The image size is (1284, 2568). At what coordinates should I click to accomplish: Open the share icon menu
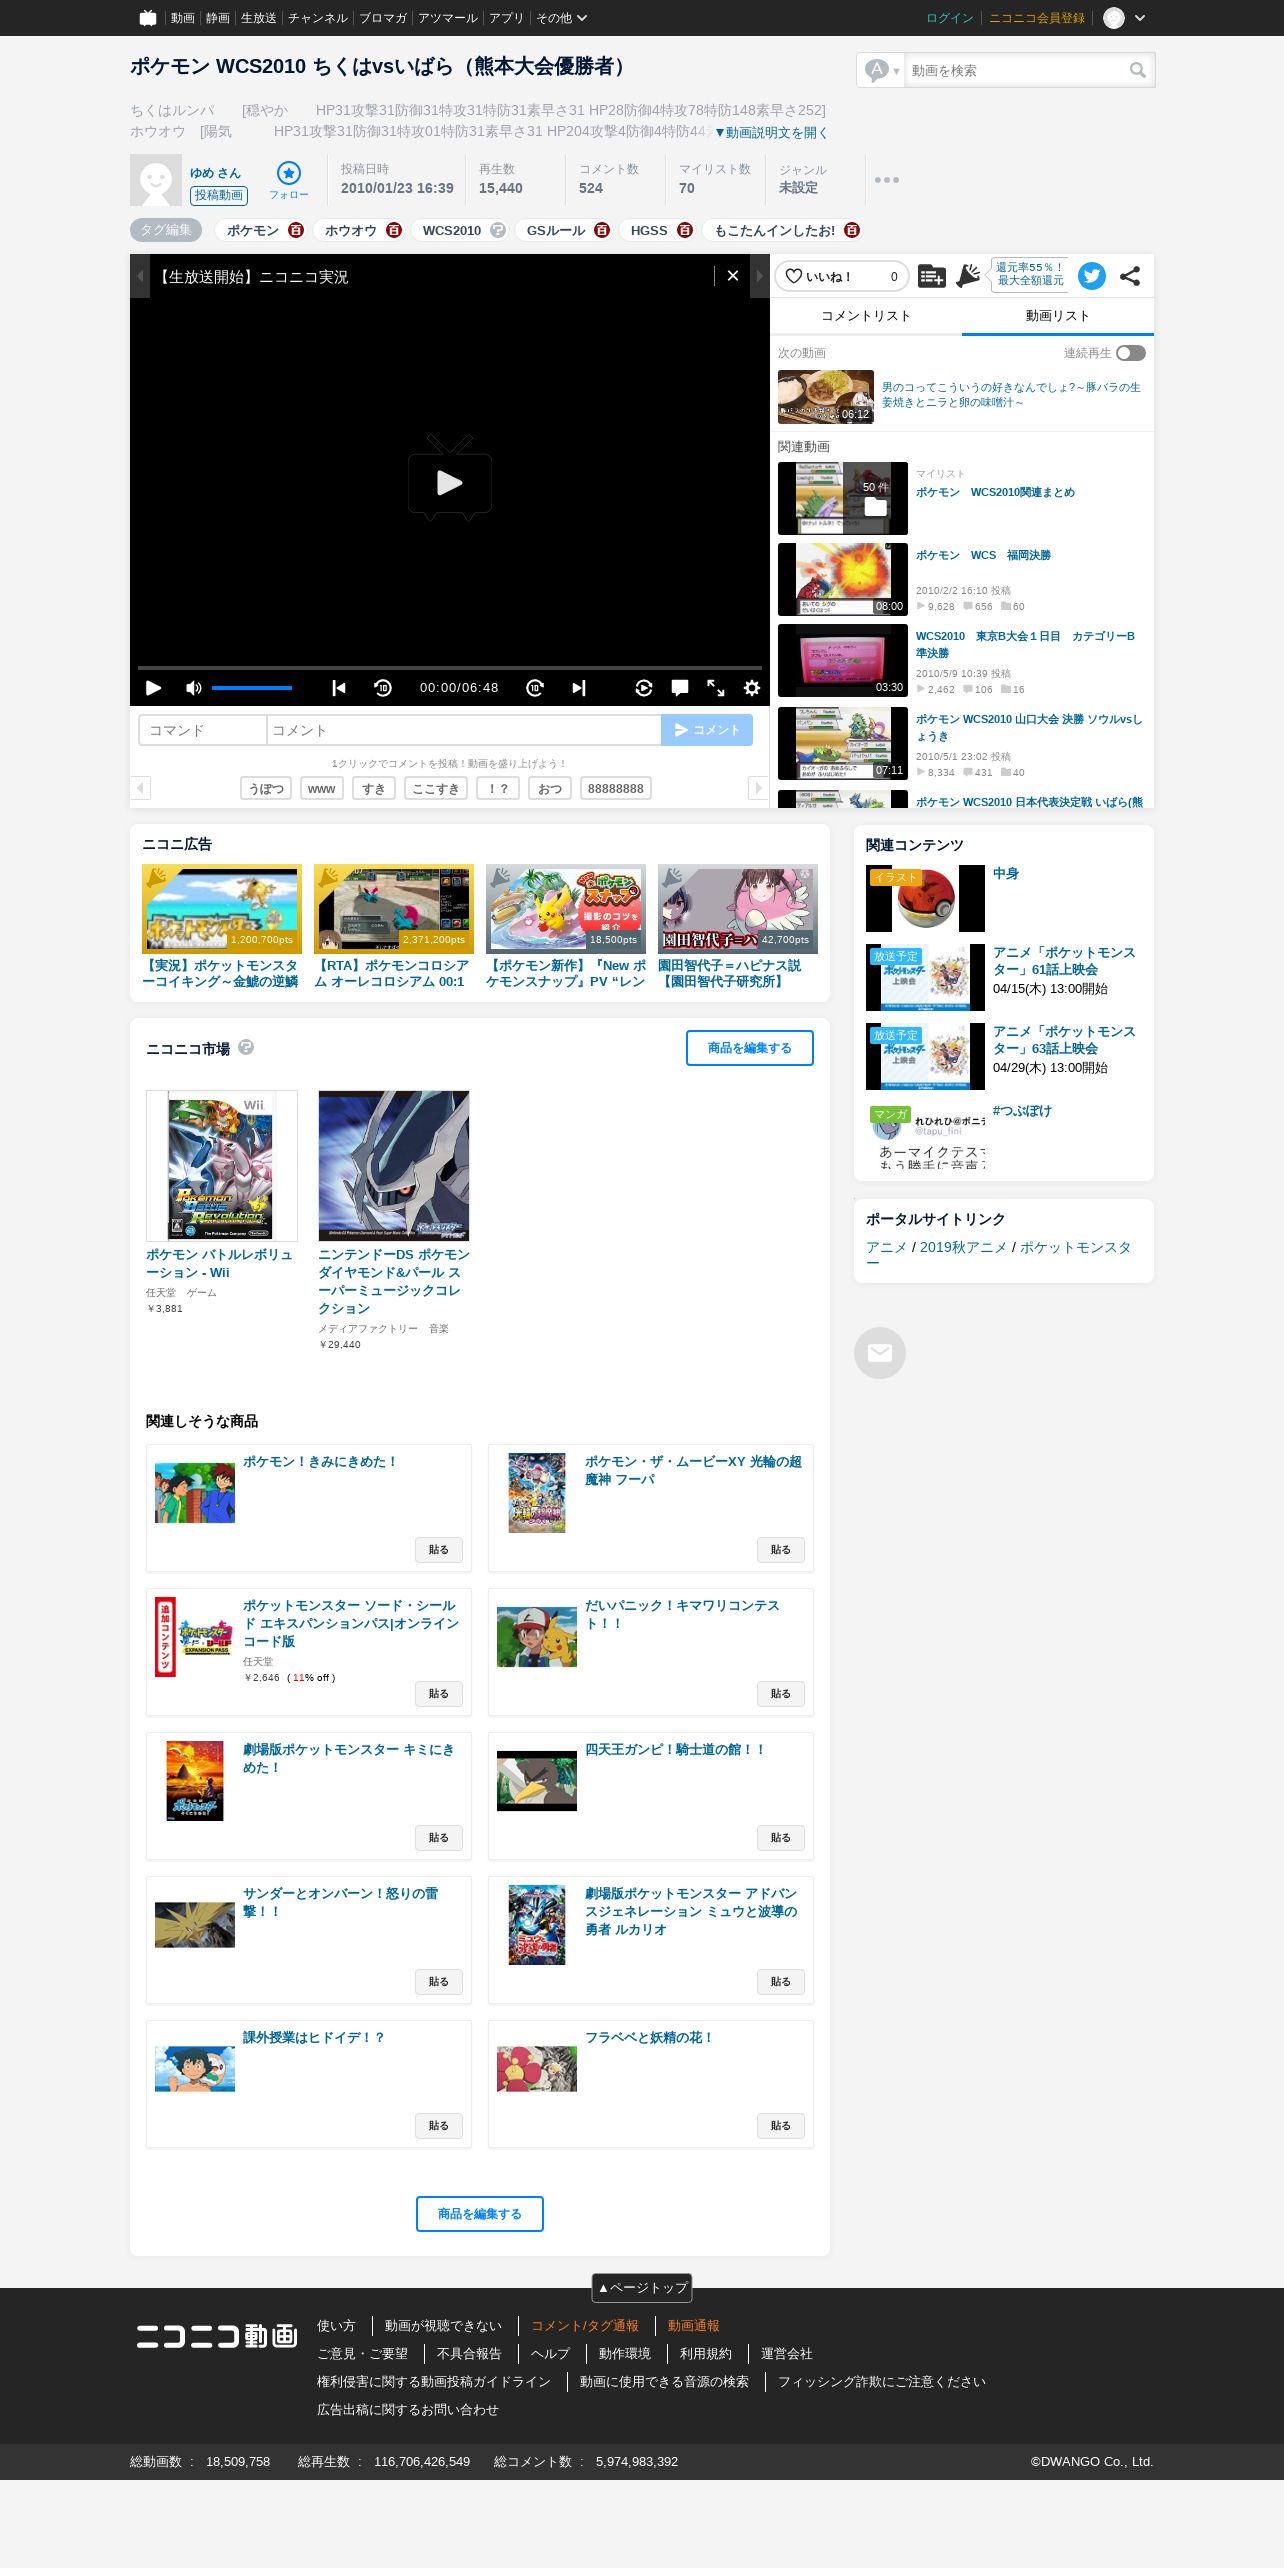pos(1130,276)
